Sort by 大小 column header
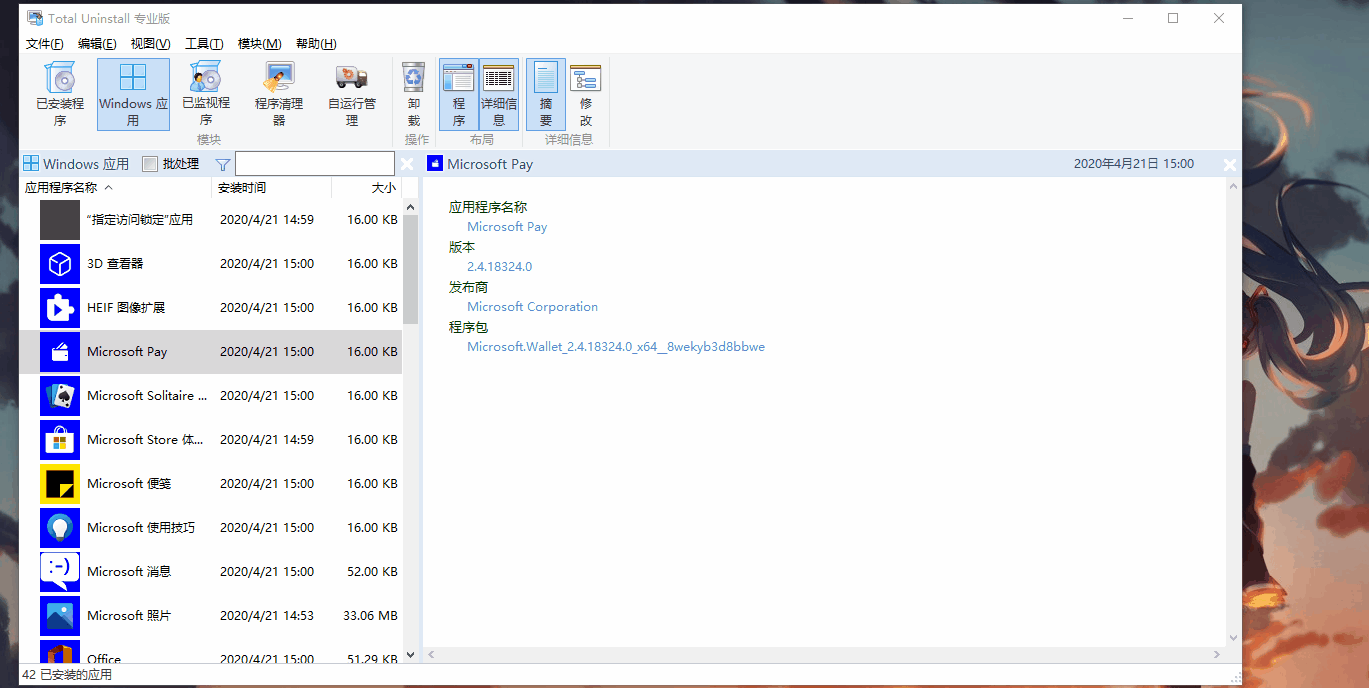The image size is (1369, 688). click(367, 187)
